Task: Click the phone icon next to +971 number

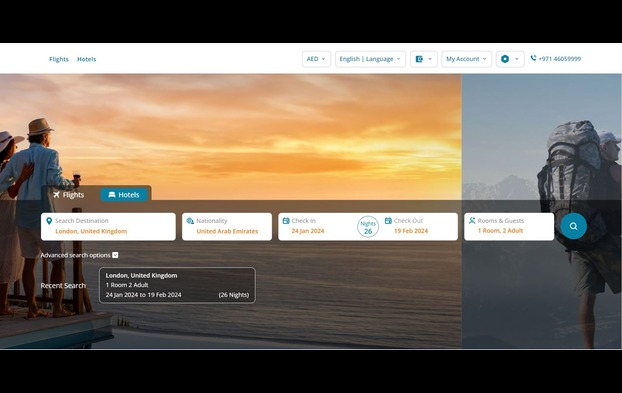Action: 534,58
